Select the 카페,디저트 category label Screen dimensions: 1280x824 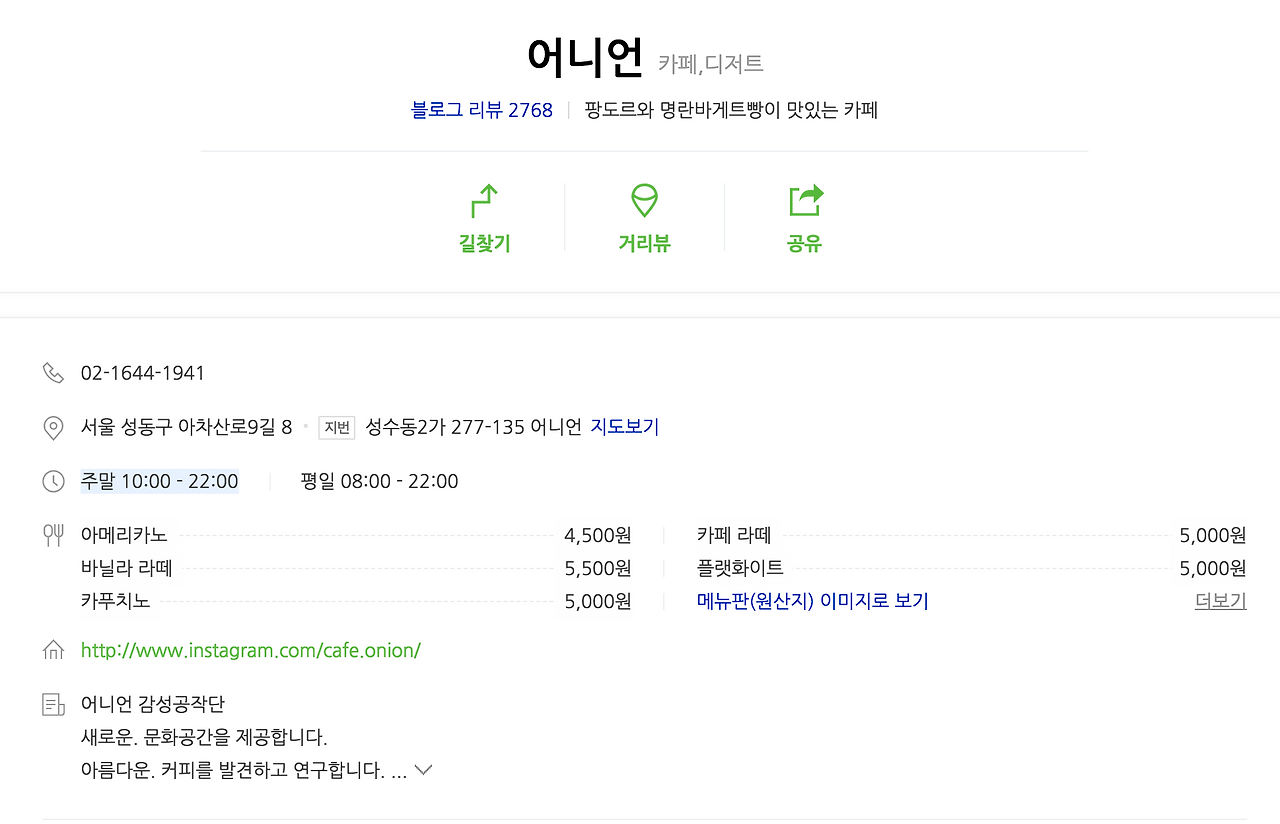click(x=711, y=63)
